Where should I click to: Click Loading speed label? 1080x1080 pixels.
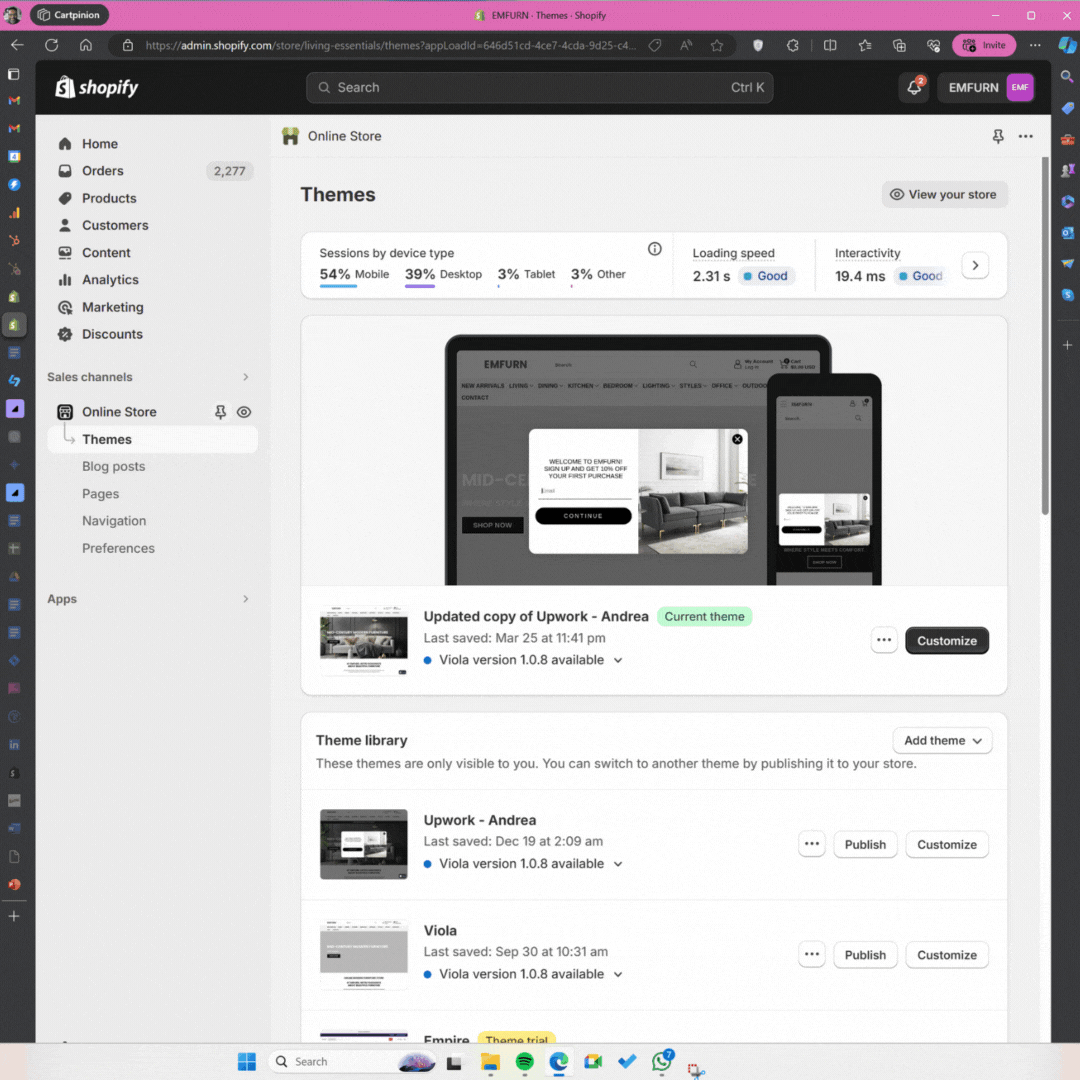(734, 253)
